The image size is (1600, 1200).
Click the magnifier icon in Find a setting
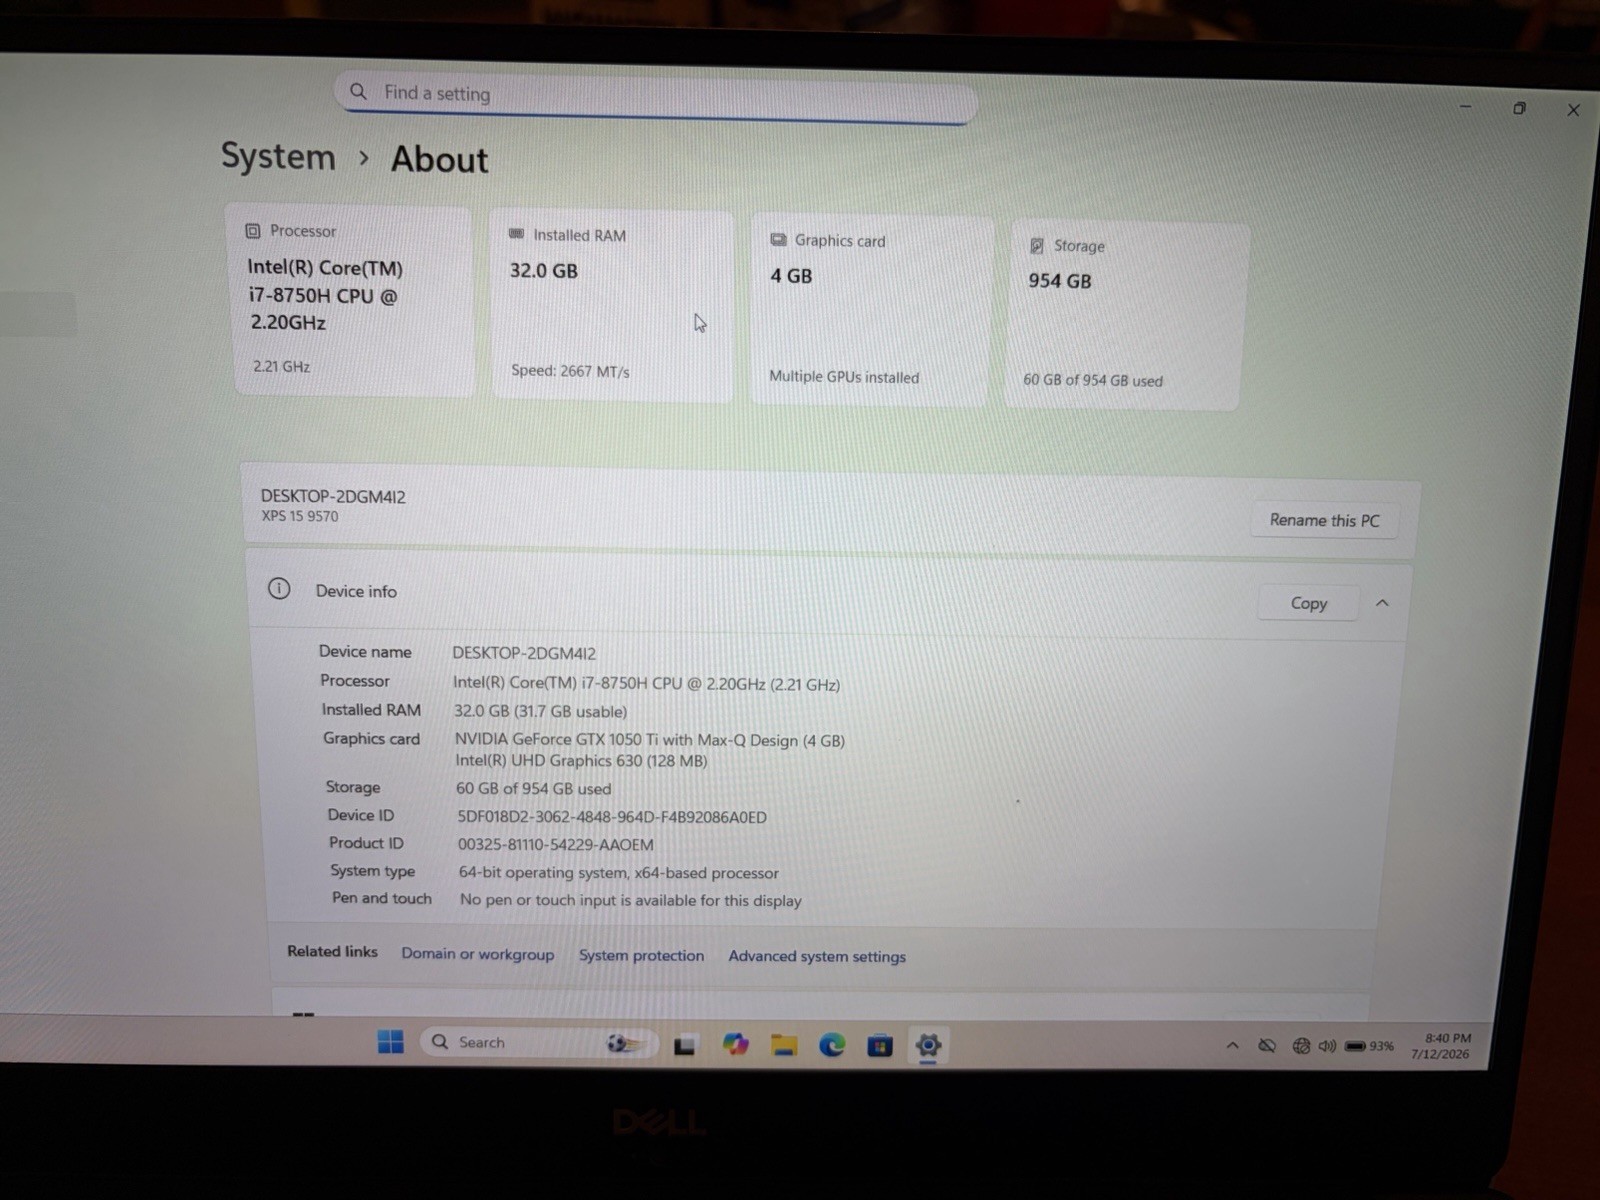(x=358, y=91)
